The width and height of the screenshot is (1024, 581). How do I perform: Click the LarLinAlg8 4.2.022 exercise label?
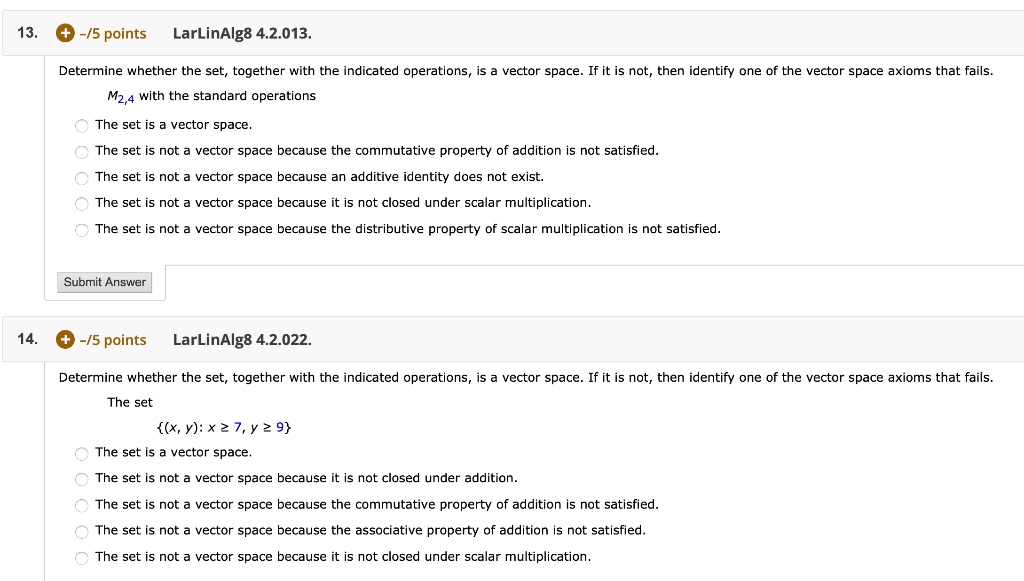(x=241, y=340)
